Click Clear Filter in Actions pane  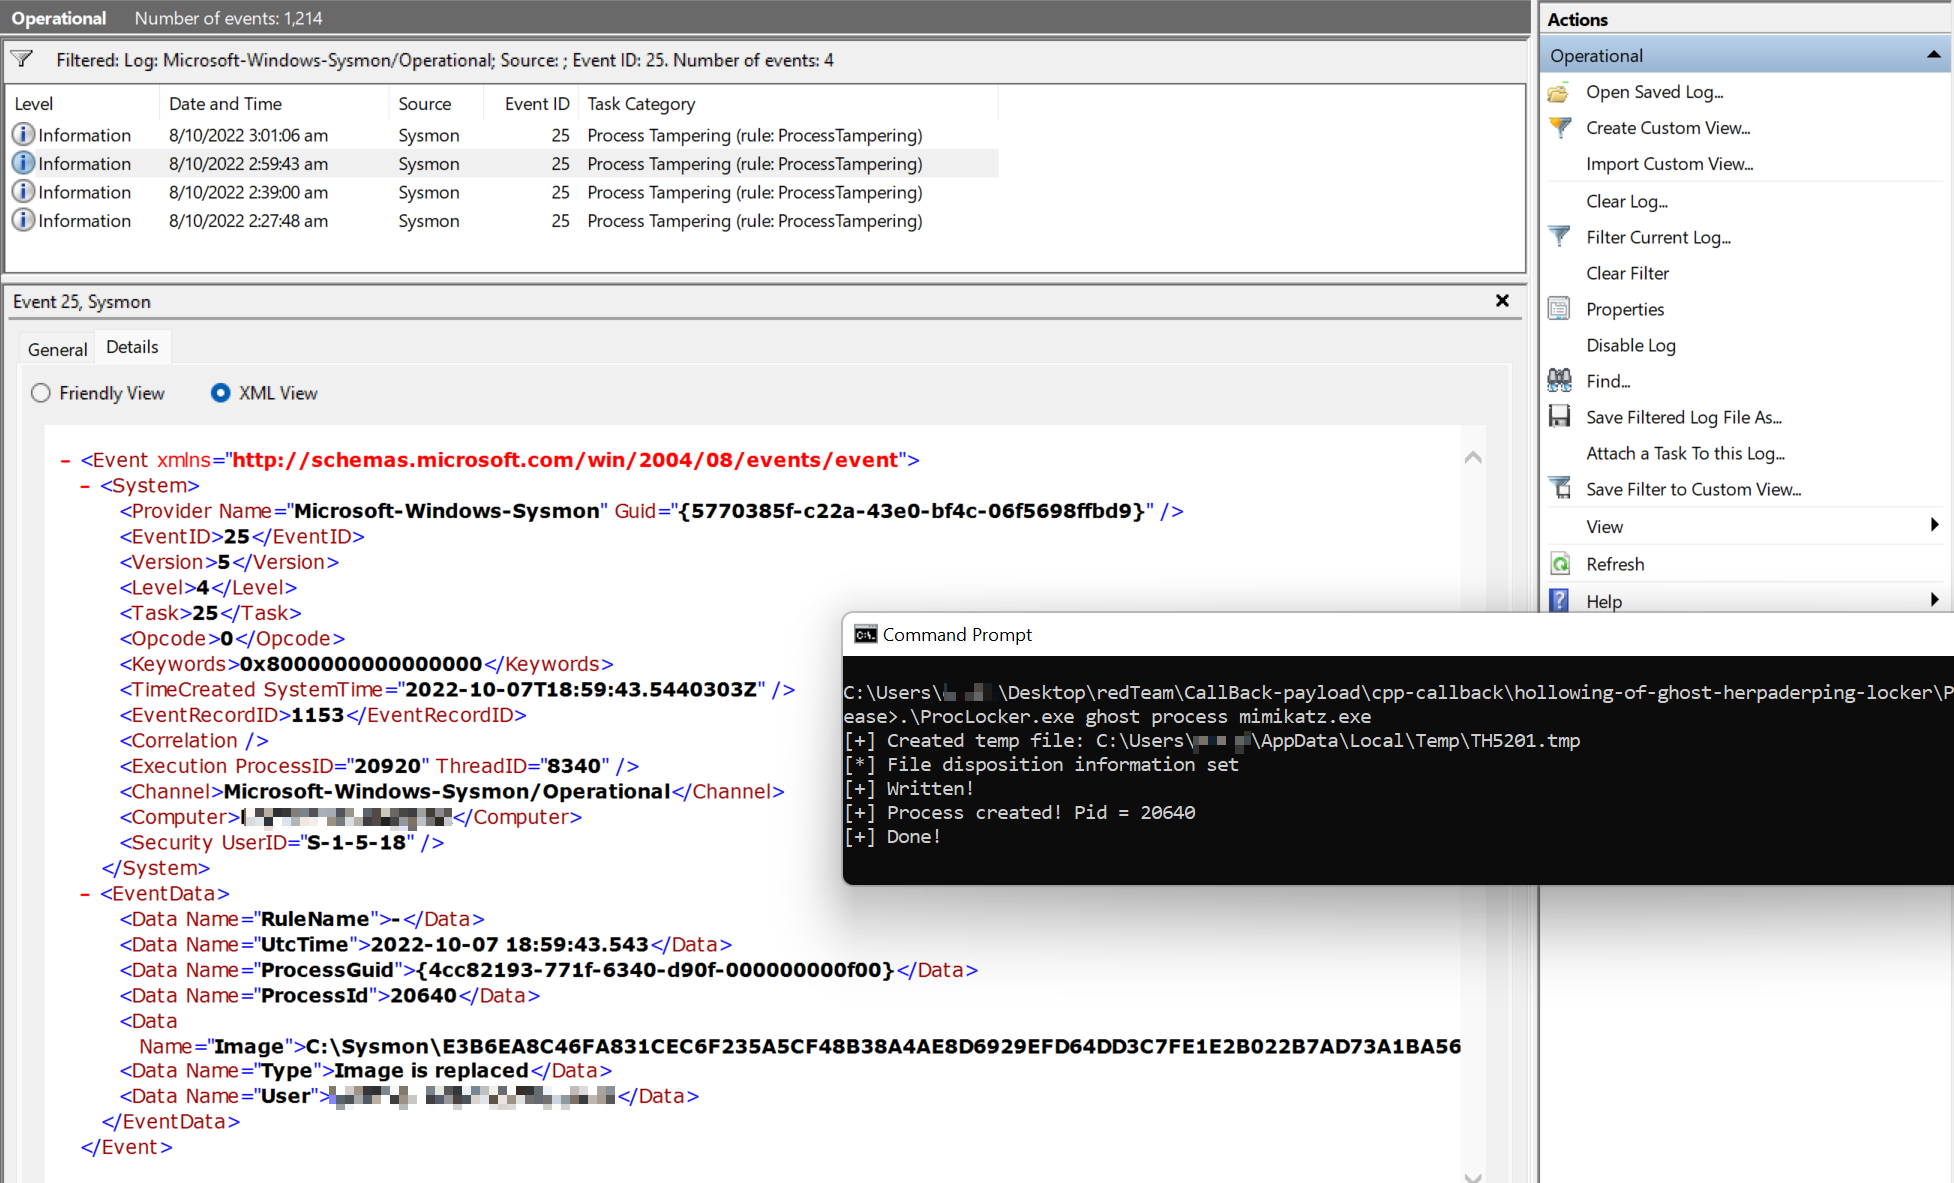[1627, 273]
